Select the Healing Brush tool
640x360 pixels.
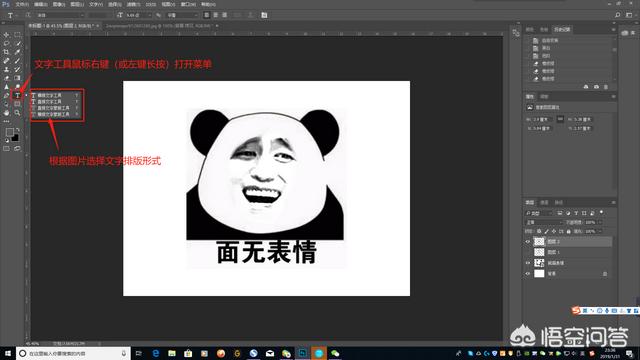[x=7, y=61]
